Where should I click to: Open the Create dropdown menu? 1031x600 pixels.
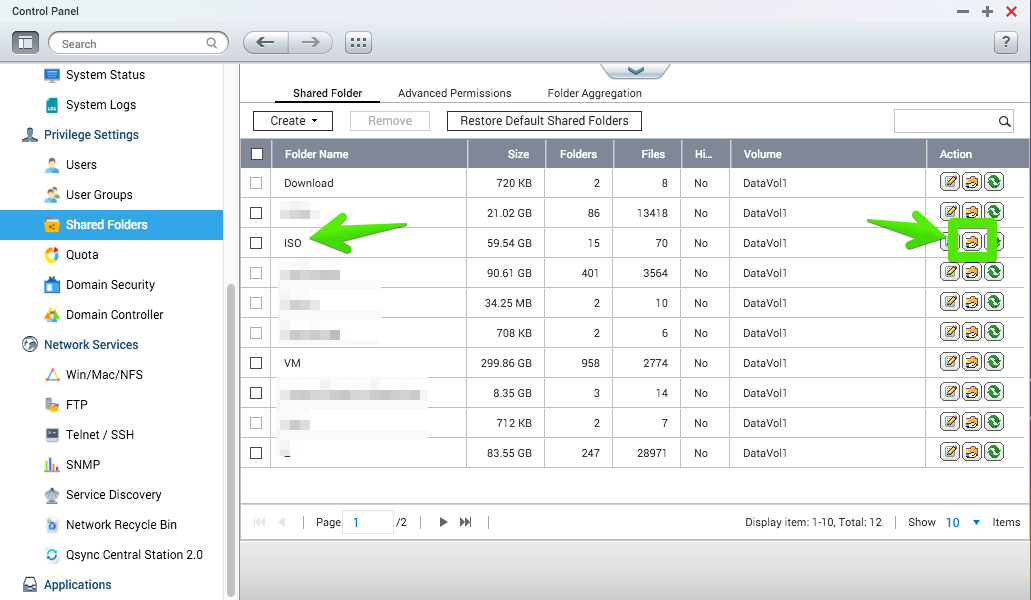tap(293, 121)
